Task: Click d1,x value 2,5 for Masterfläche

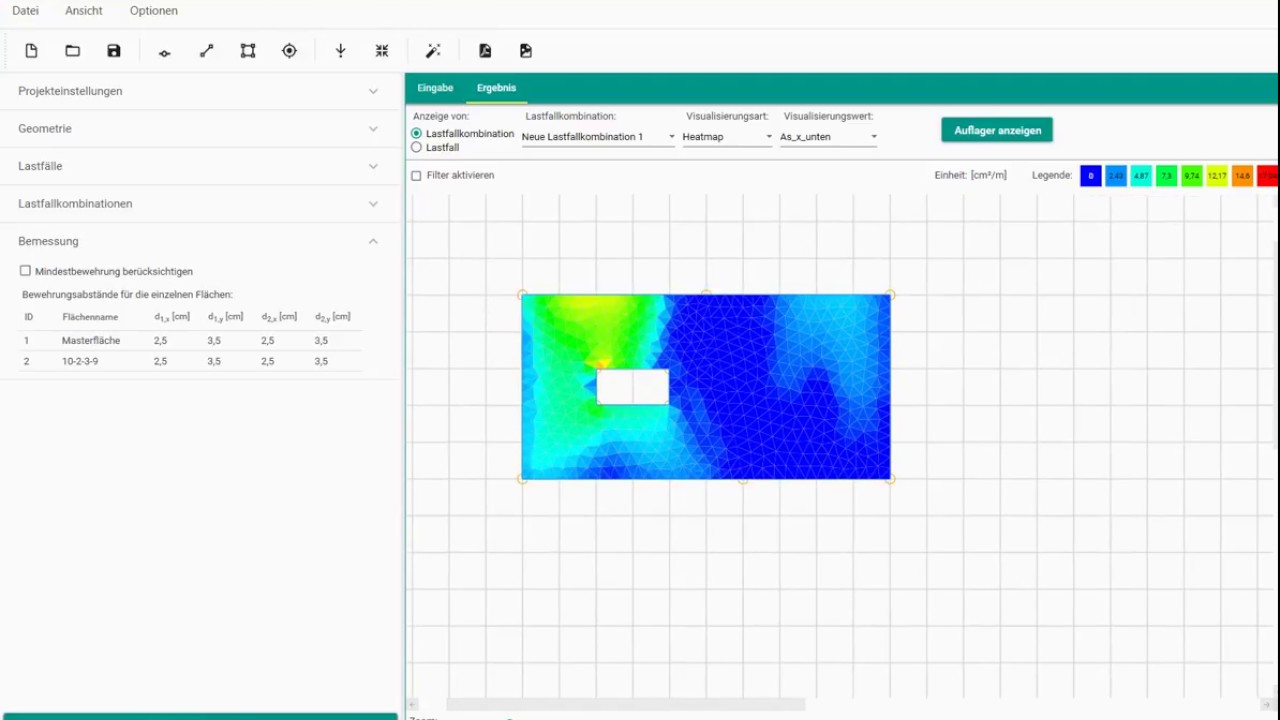Action: tap(160, 341)
